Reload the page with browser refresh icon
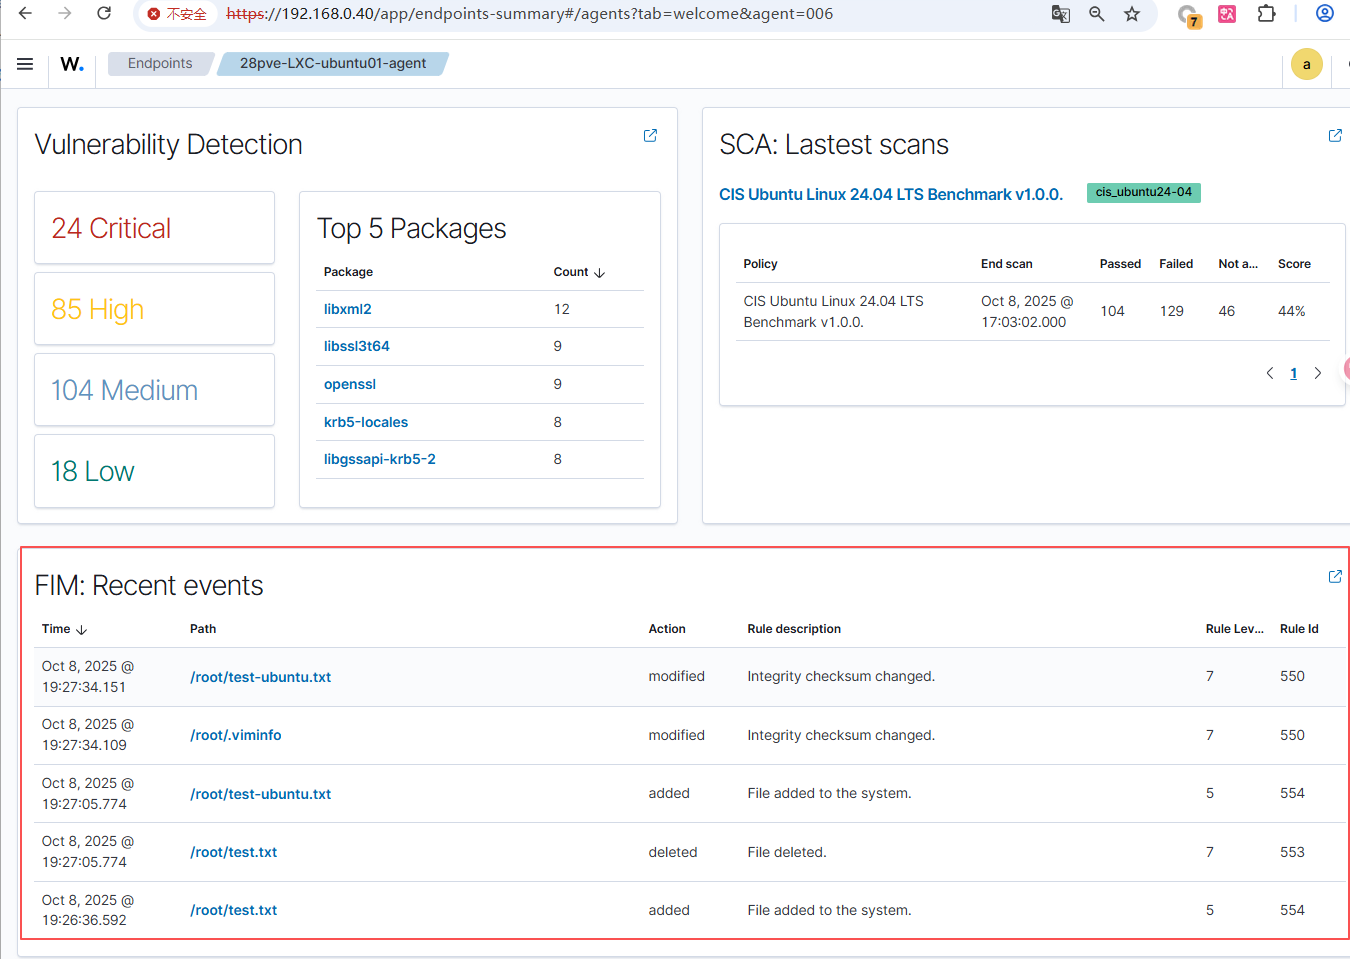 click(x=104, y=14)
